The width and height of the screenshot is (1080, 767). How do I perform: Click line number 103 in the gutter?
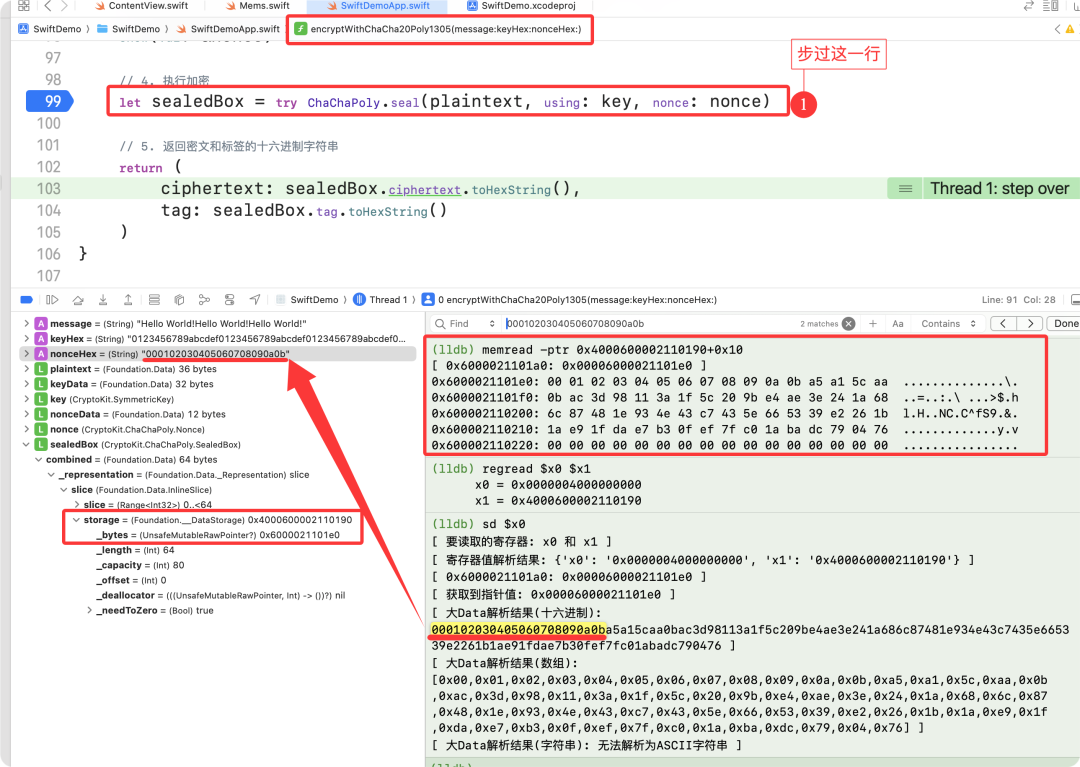48,189
